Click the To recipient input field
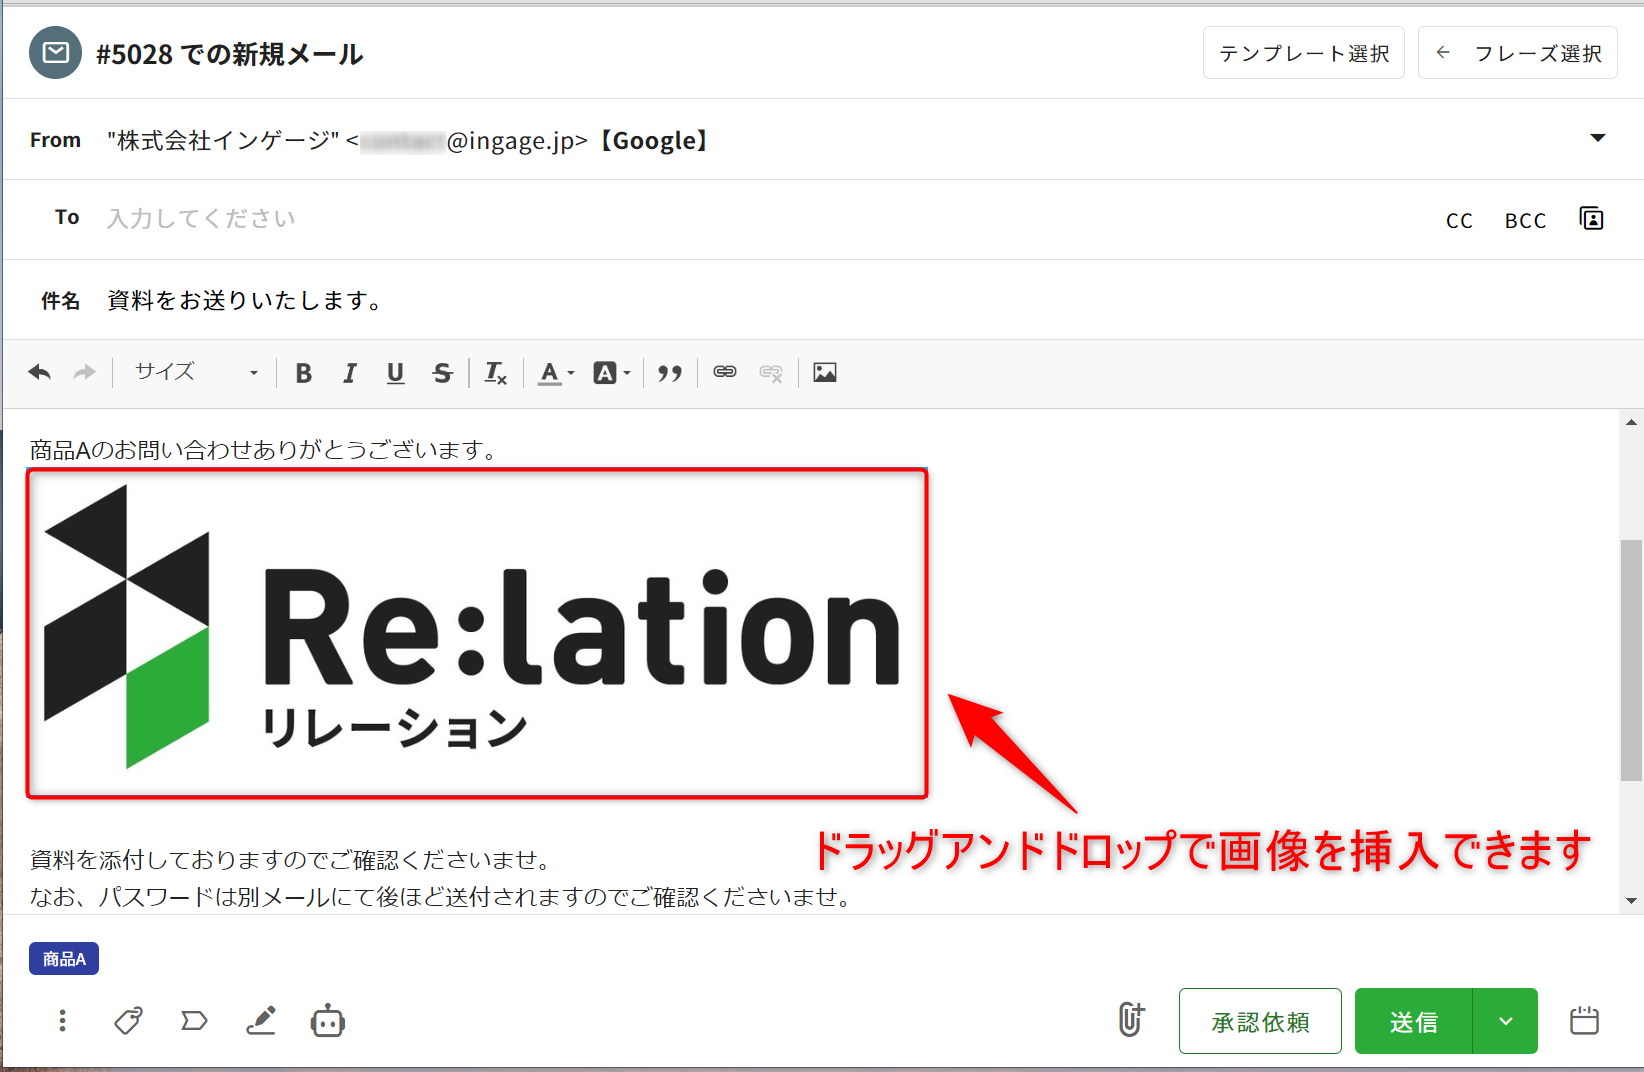This screenshot has height=1072, width=1644. pyautogui.click(x=700, y=219)
